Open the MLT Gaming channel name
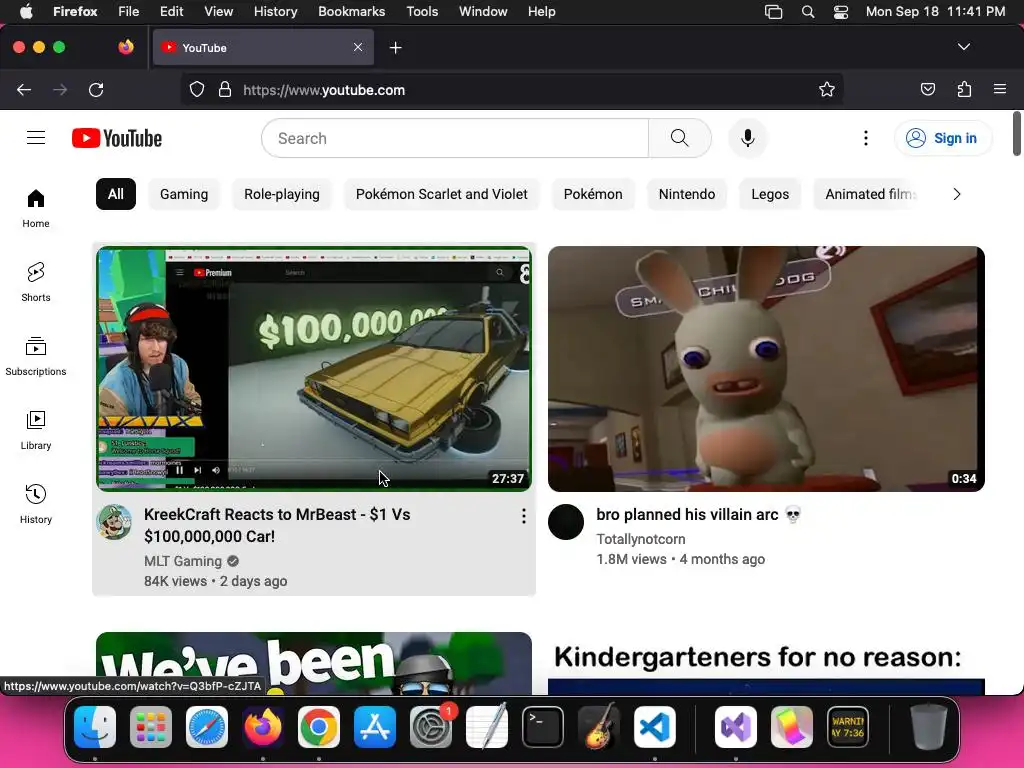Viewport: 1024px width, 768px height. [x=183, y=561]
